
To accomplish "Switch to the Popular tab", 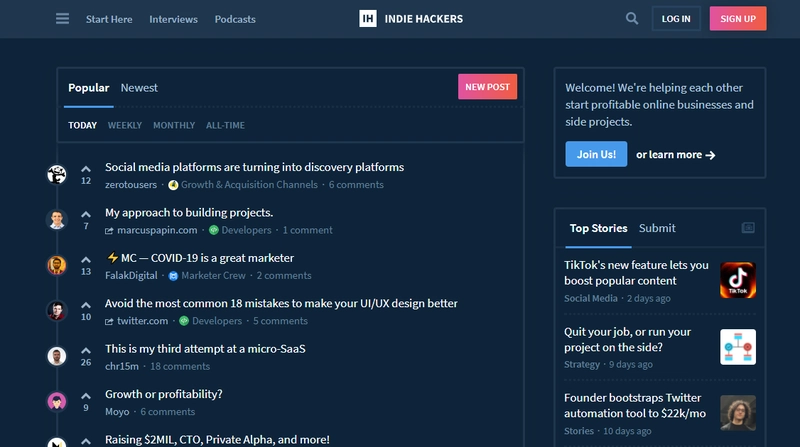I will click(x=89, y=88).
